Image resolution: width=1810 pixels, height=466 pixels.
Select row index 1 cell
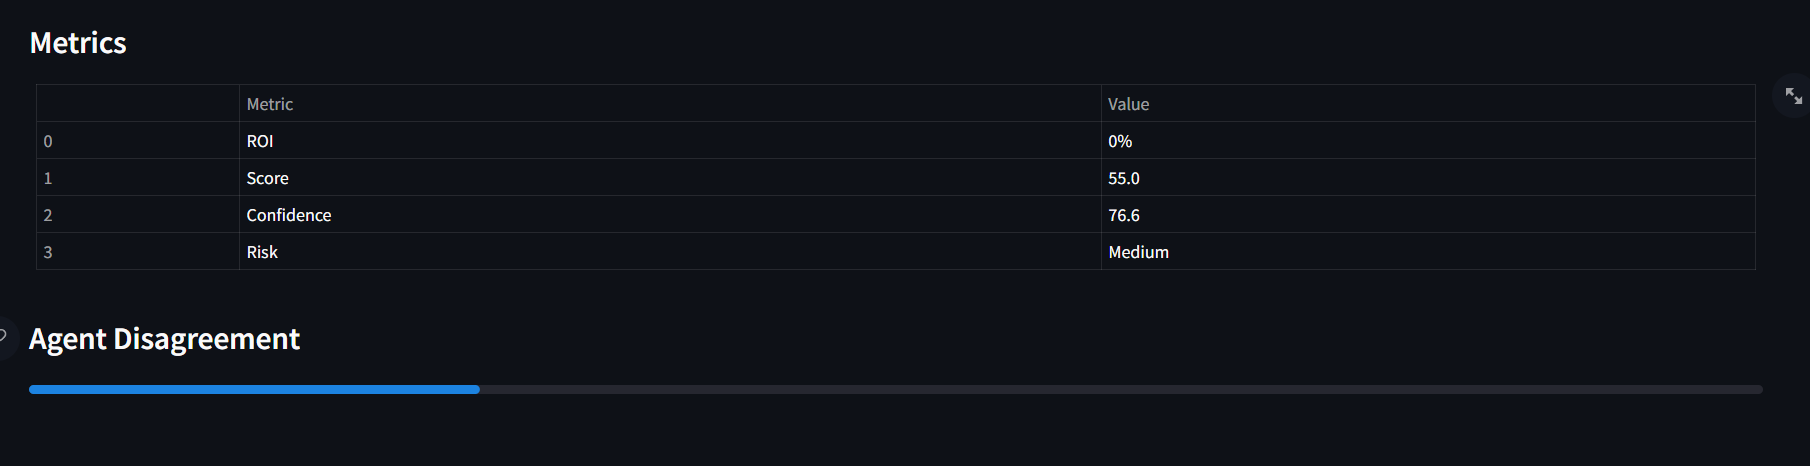(138, 178)
